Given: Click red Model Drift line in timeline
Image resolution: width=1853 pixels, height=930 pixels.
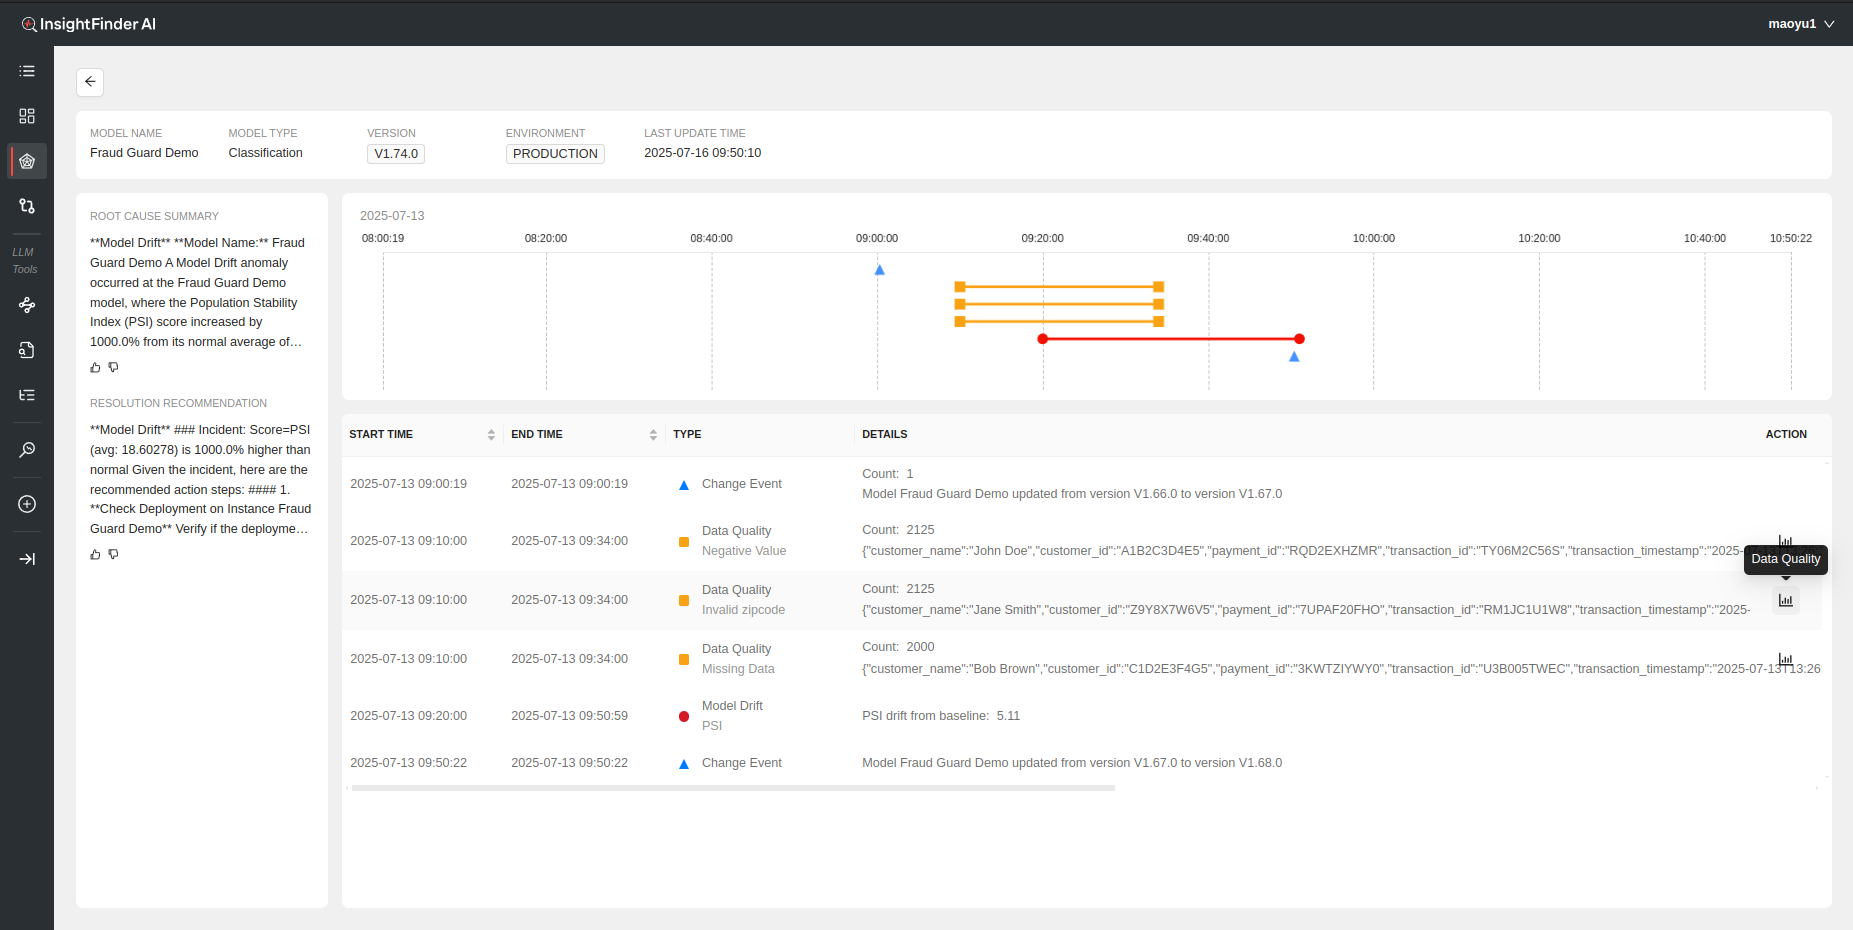Looking at the screenshot, I should click(1170, 339).
